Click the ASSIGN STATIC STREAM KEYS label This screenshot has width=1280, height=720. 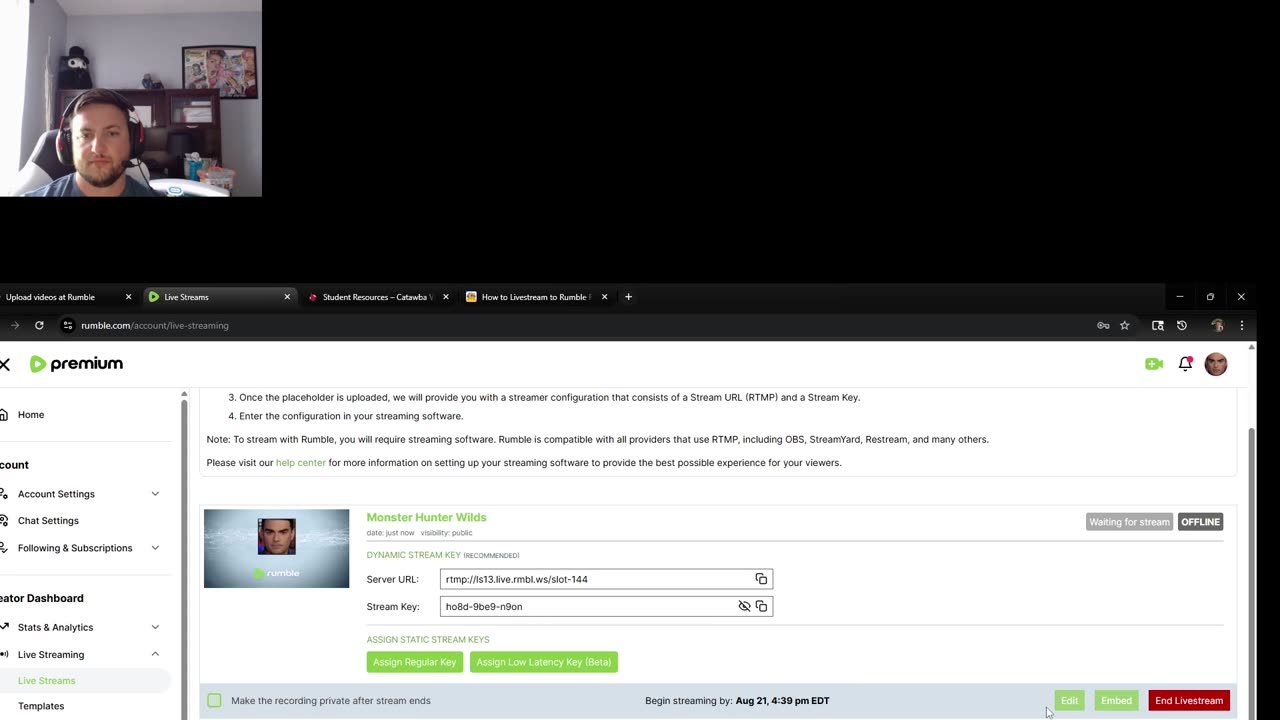click(428, 640)
